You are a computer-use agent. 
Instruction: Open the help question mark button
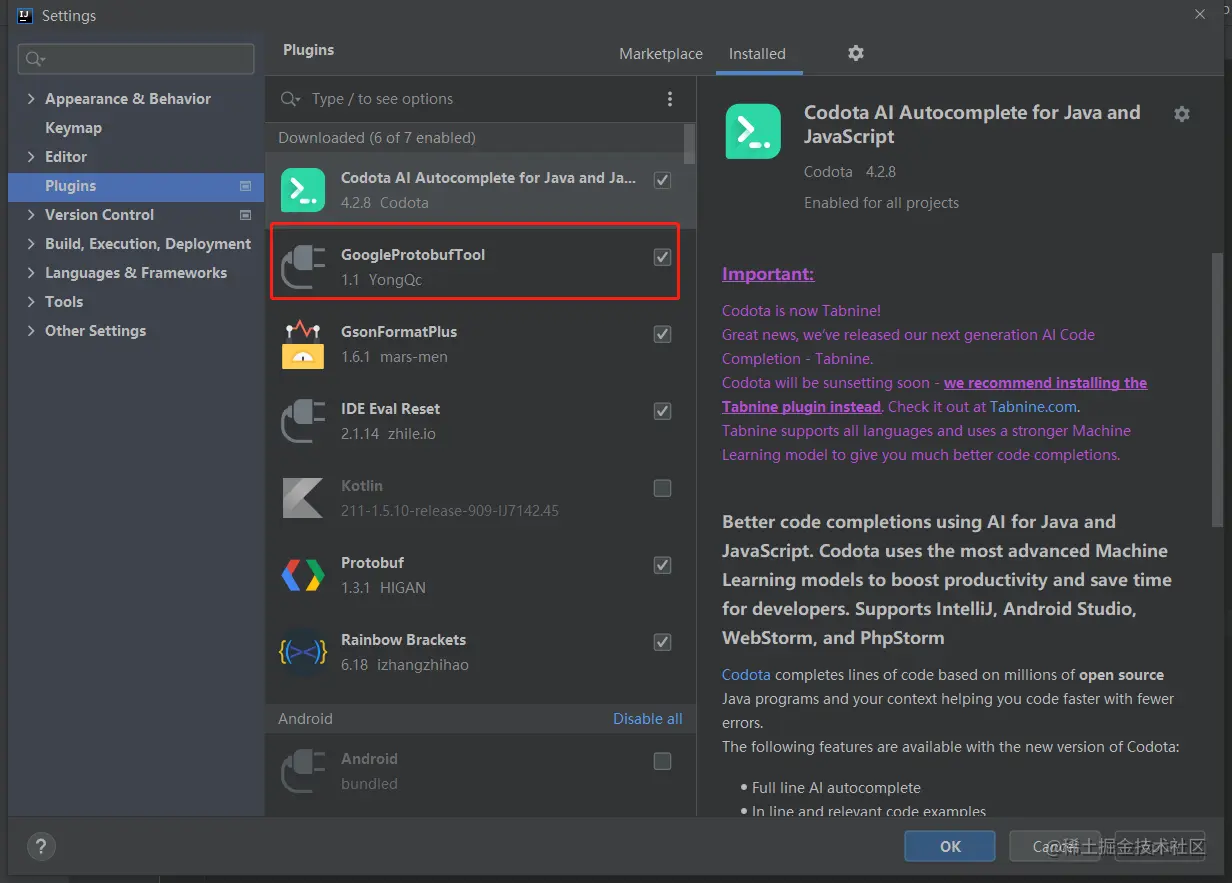click(x=41, y=847)
